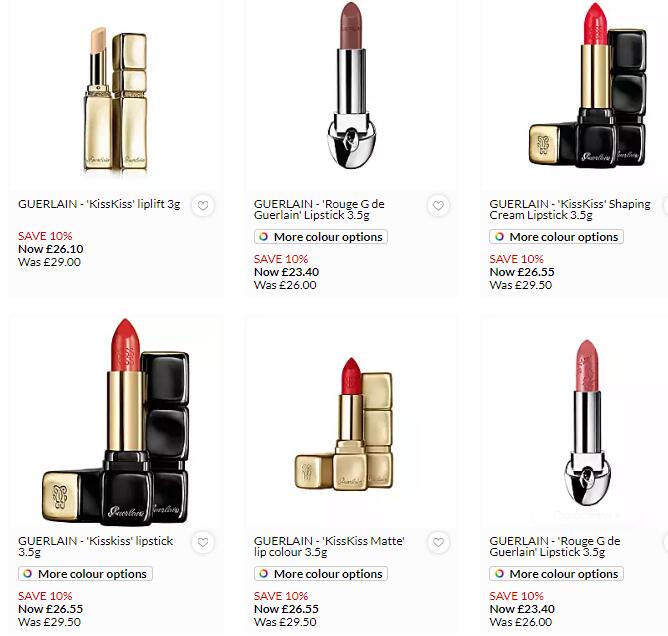
Task: Open the 'KissKiss' liplift 3g product title
Action: [99, 204]
